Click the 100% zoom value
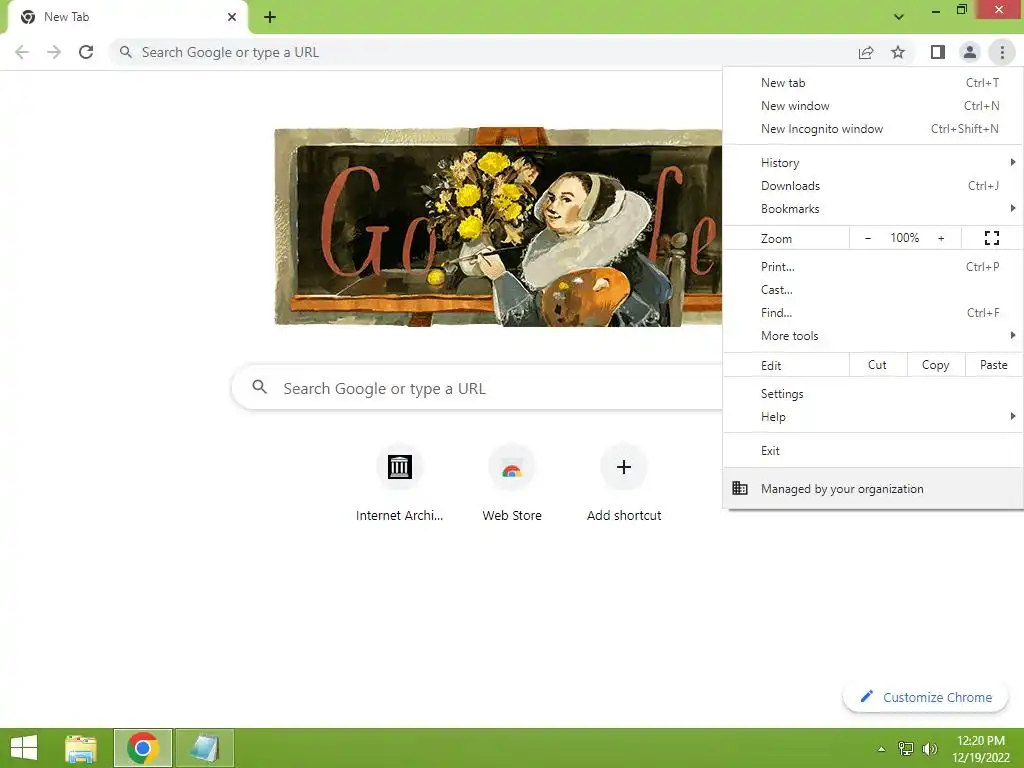Viewport: 1024px width, 768px height. (x=904, y=238)
